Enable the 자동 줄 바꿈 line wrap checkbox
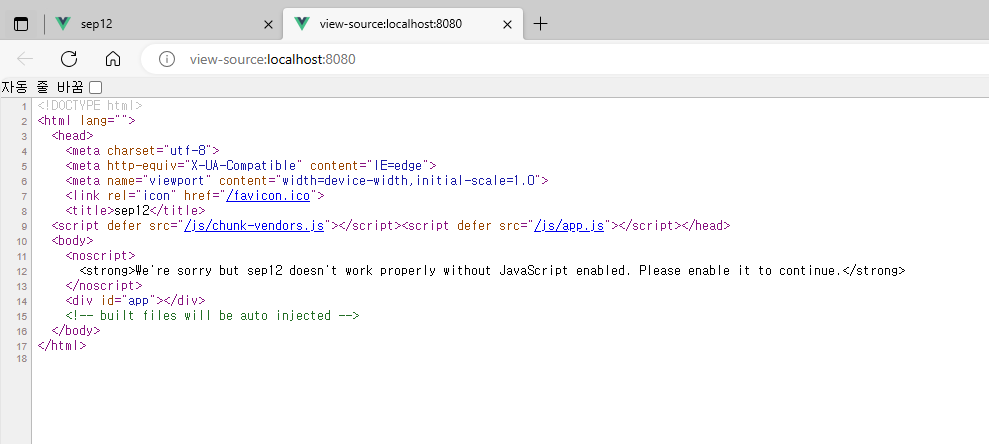Viewport: 989px width, 444px height. pyautogui.click(x=96, y=87)
